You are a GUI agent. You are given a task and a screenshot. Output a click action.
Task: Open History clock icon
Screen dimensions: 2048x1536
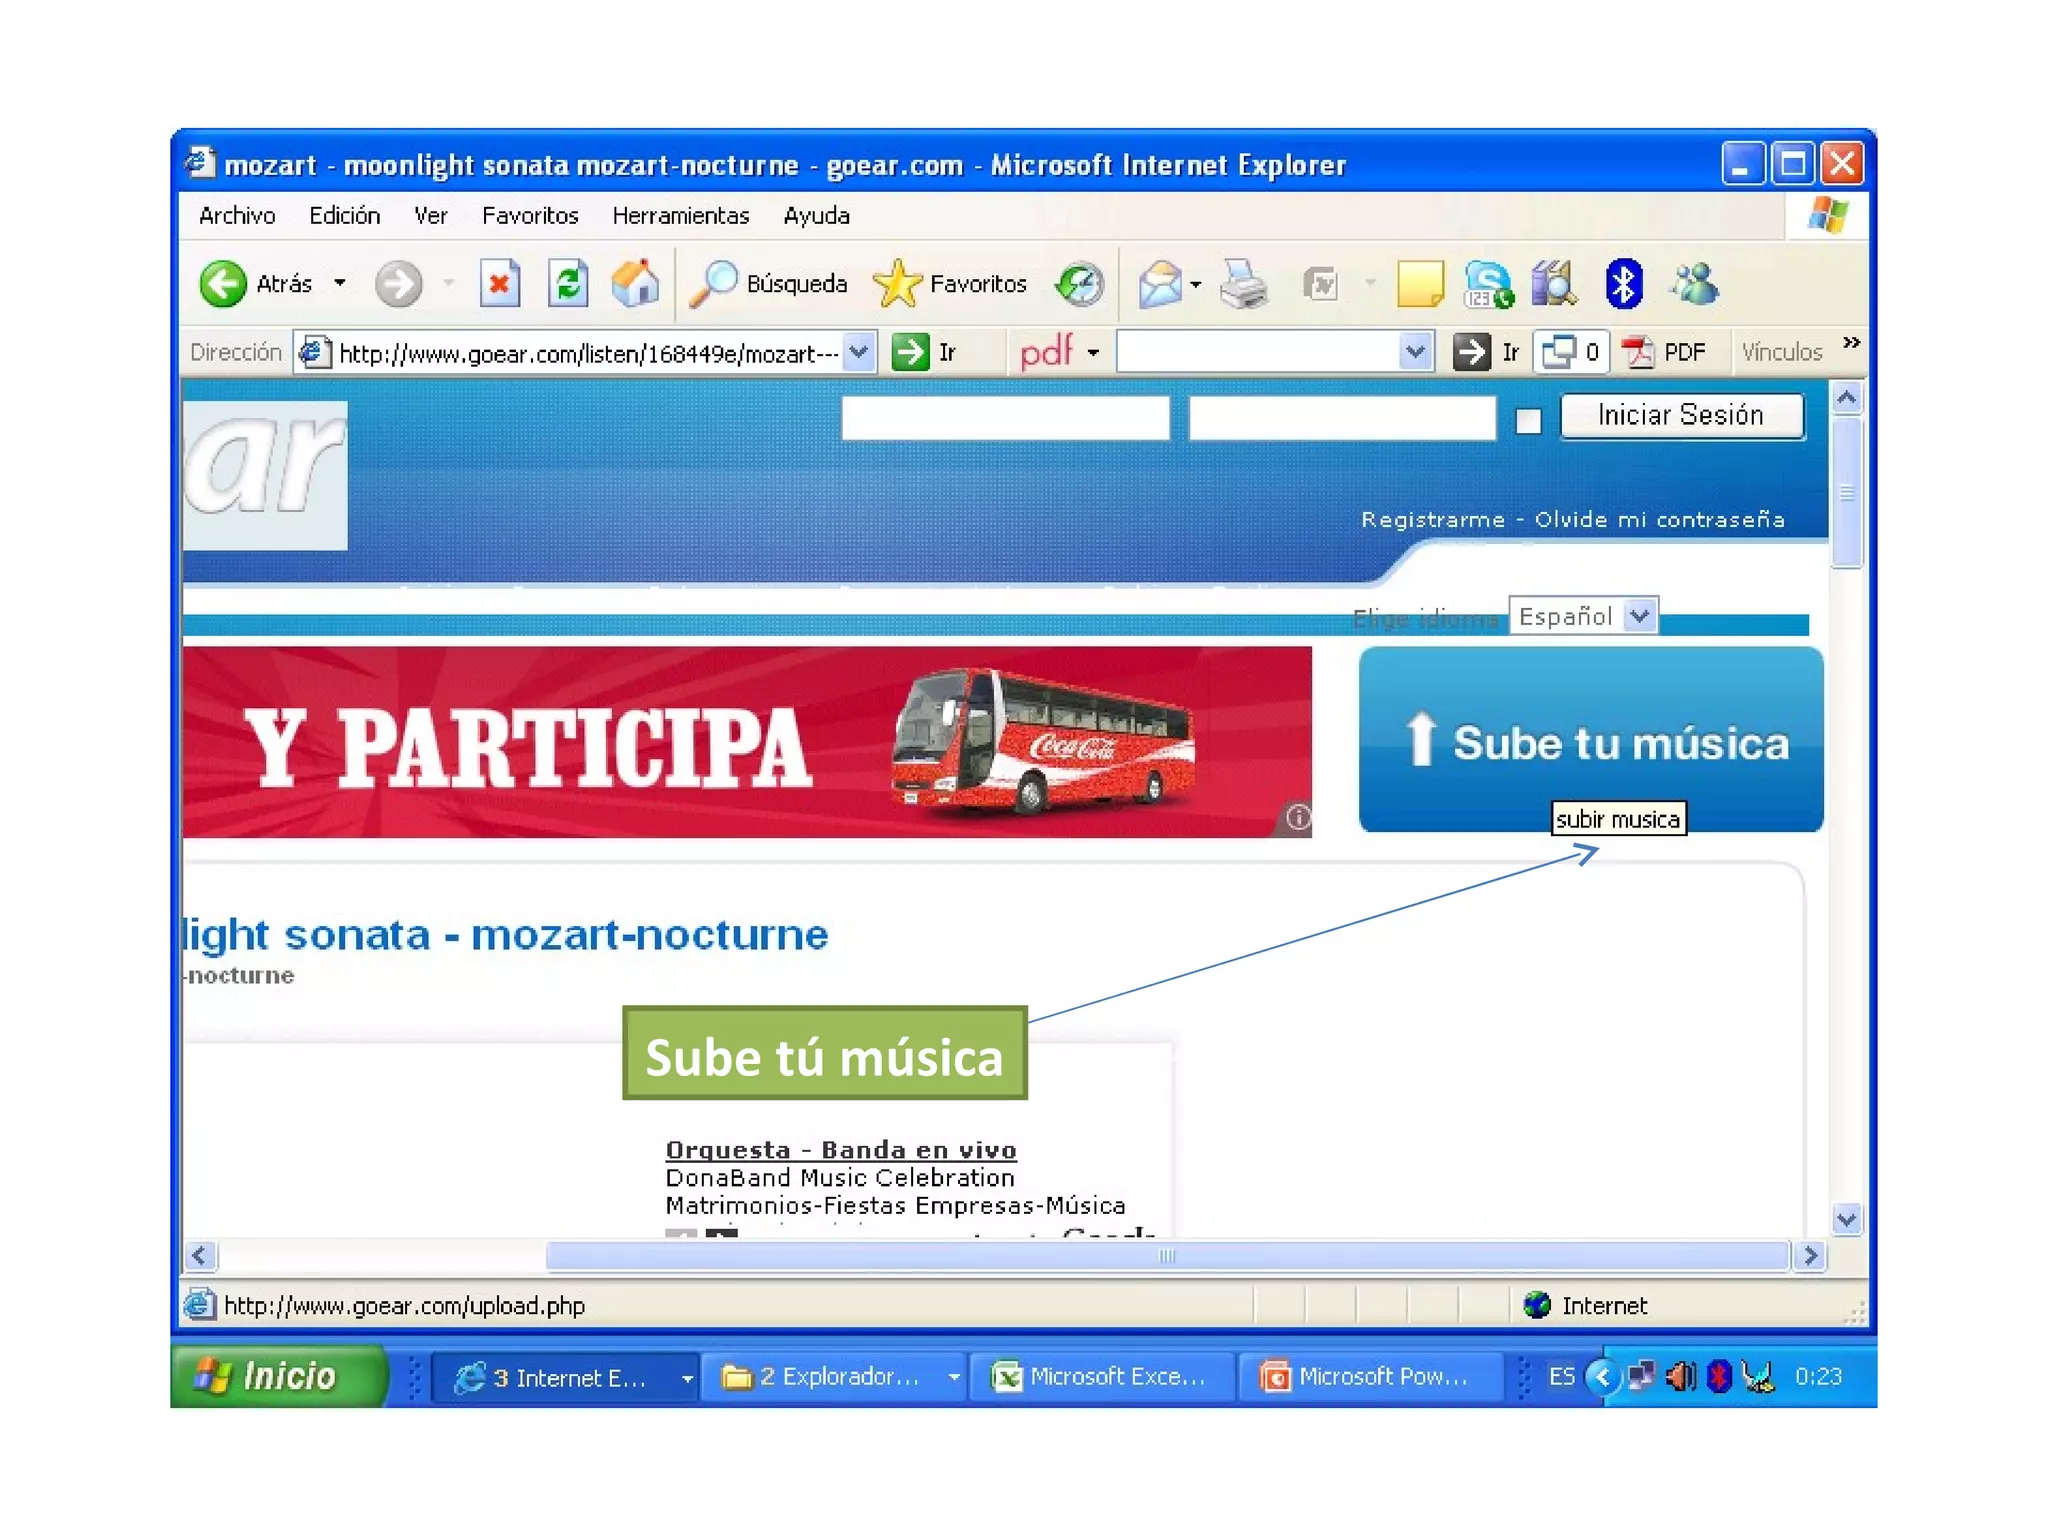point(1080,284)
